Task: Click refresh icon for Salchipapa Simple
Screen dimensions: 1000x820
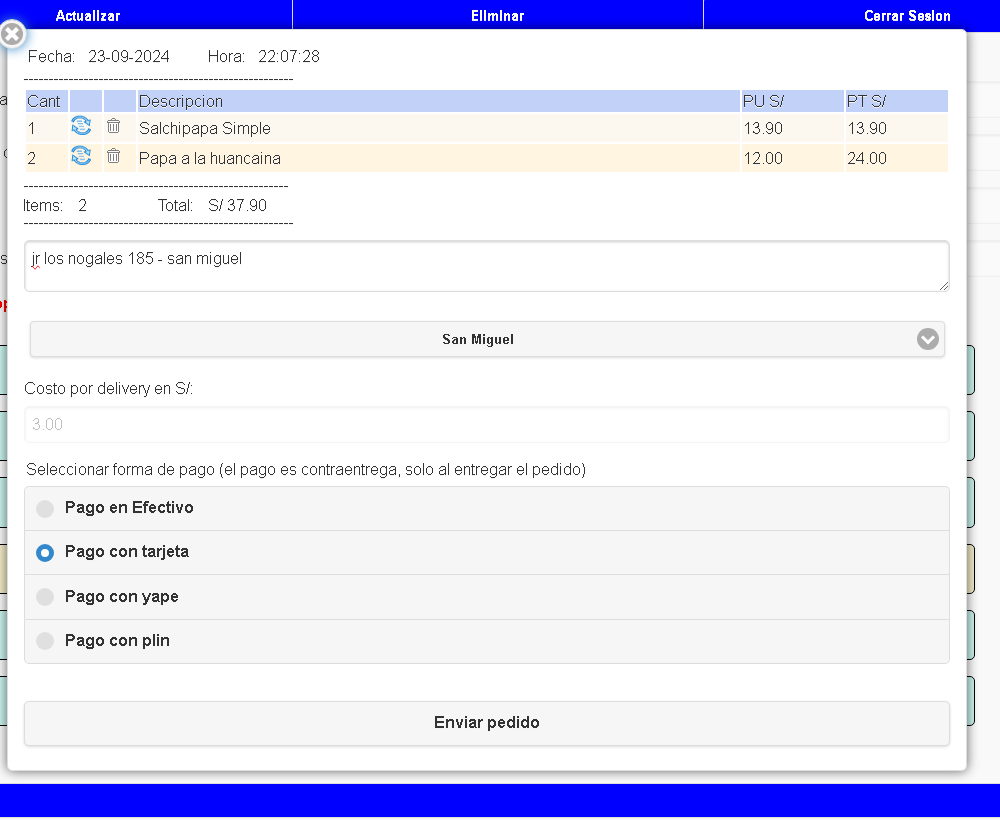Action: pos(81,127)
